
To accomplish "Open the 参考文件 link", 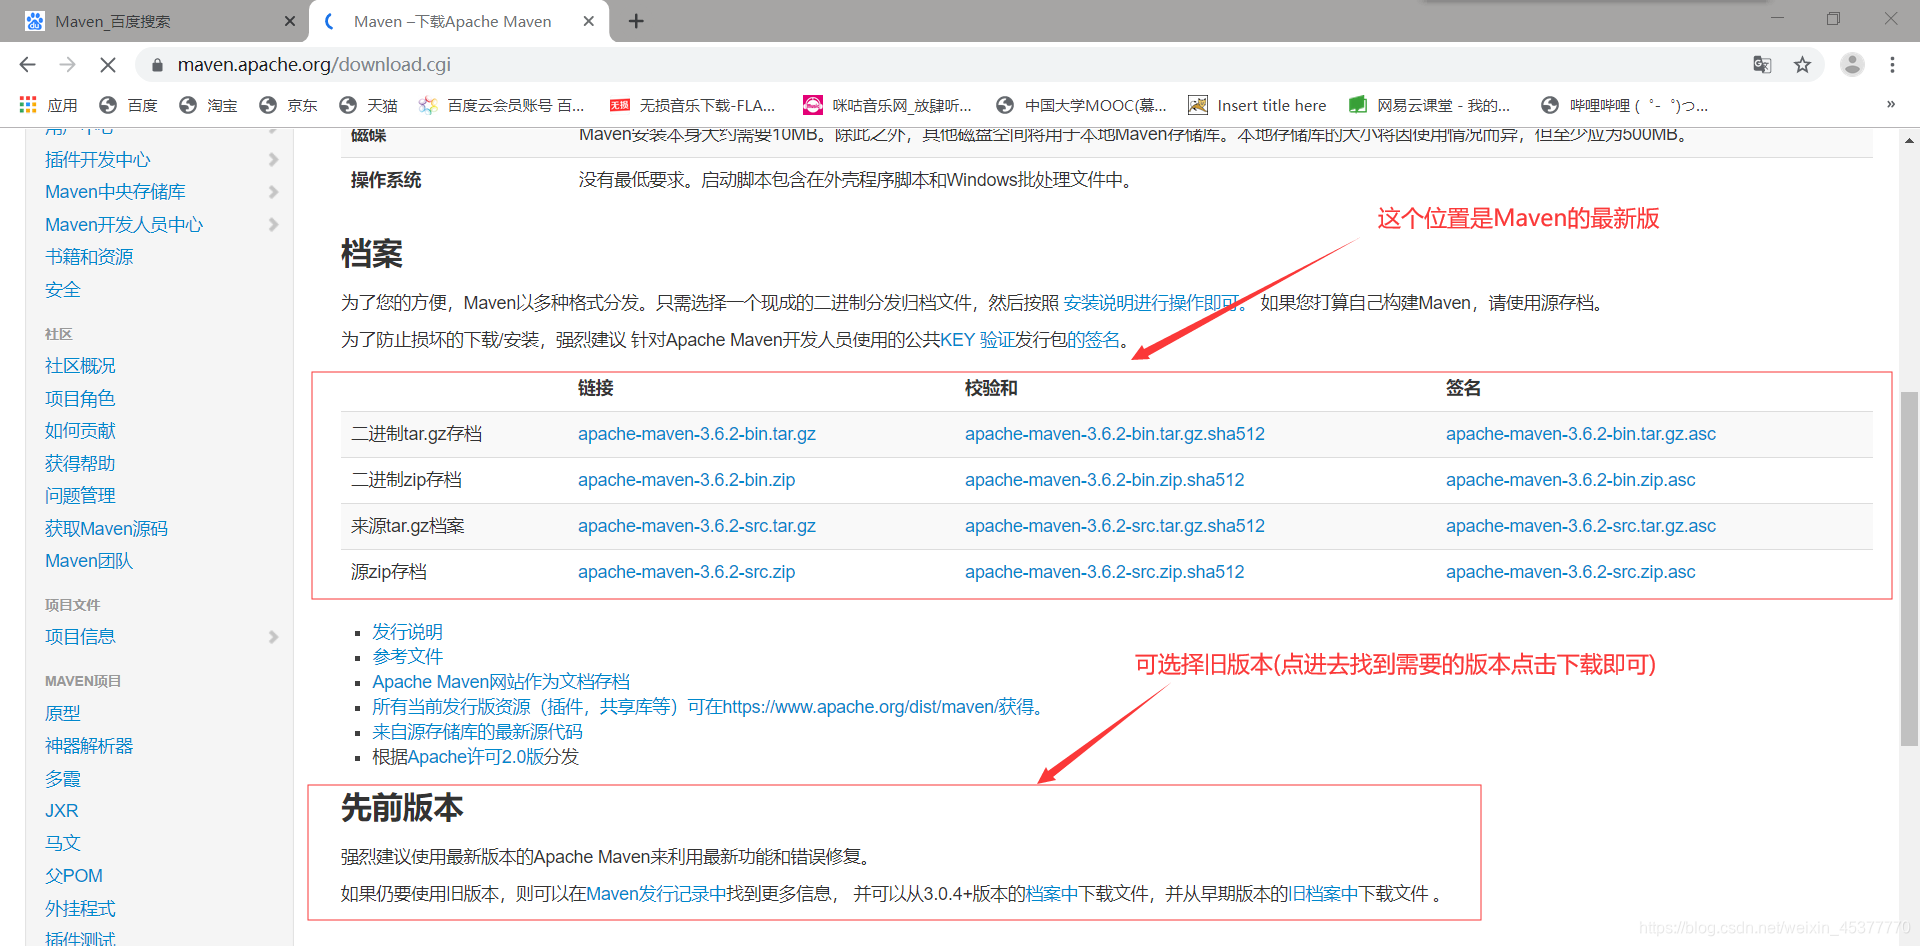I will point(407,657).
